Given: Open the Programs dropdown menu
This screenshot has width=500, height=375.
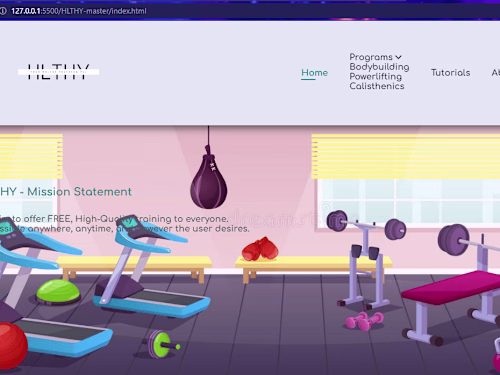Looking at the screenshot, I should (375, 57).
